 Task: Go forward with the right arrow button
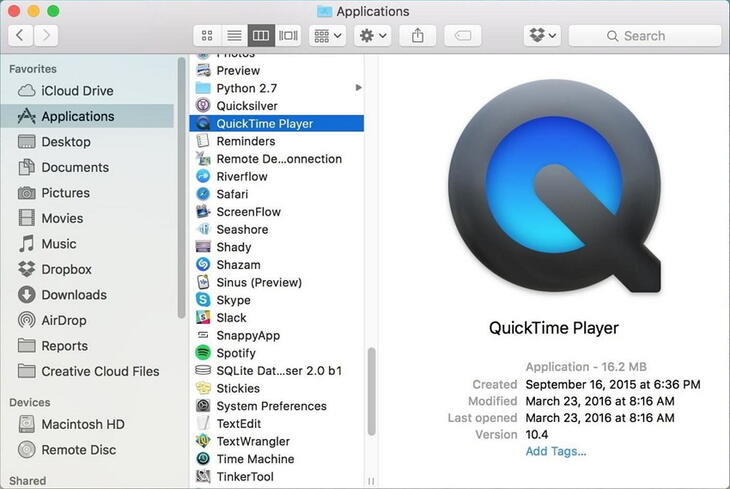[x=46, y=36]
